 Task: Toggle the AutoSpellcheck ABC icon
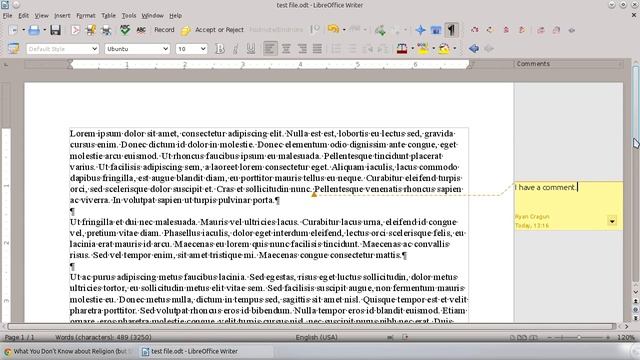141,30
